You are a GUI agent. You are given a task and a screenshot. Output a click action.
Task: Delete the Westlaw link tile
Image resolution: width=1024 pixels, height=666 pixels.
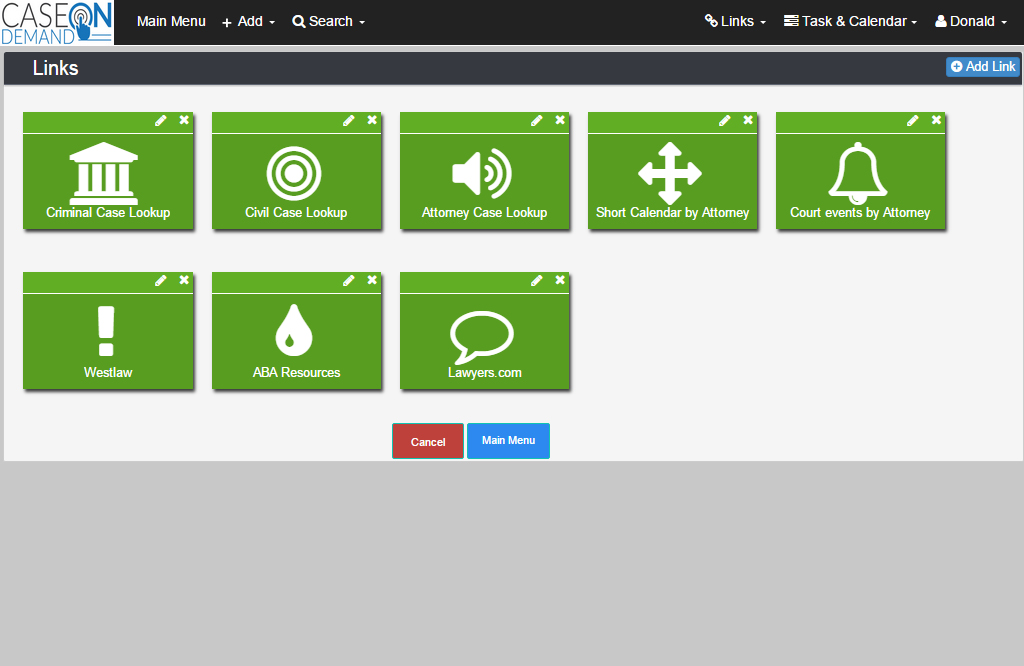pyautogui.click(x=184, y=280)
